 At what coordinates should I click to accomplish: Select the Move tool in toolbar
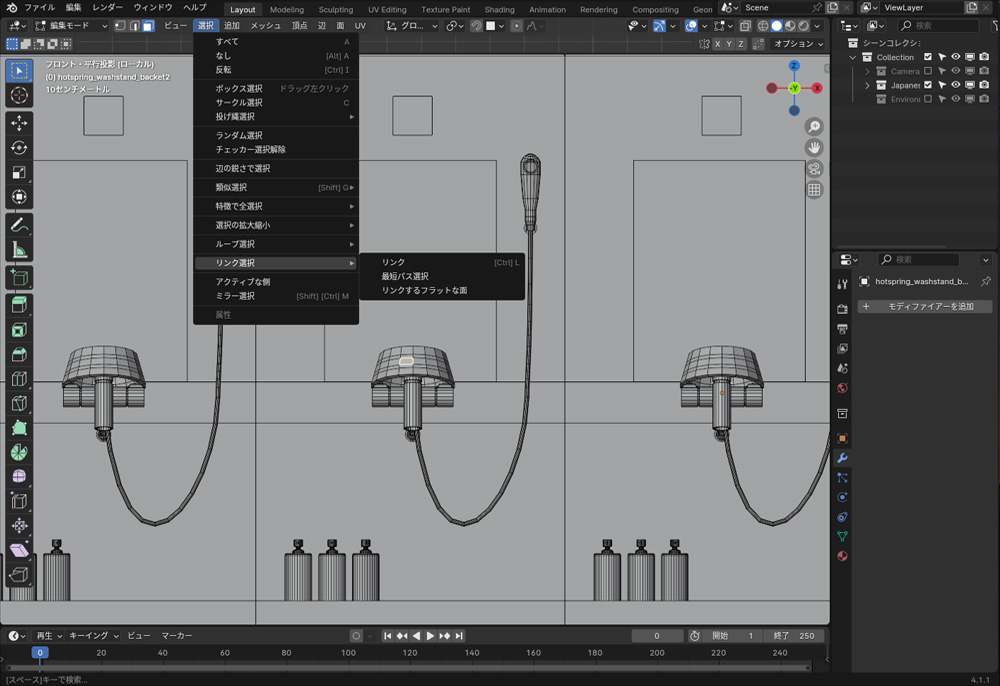(19, 122)
